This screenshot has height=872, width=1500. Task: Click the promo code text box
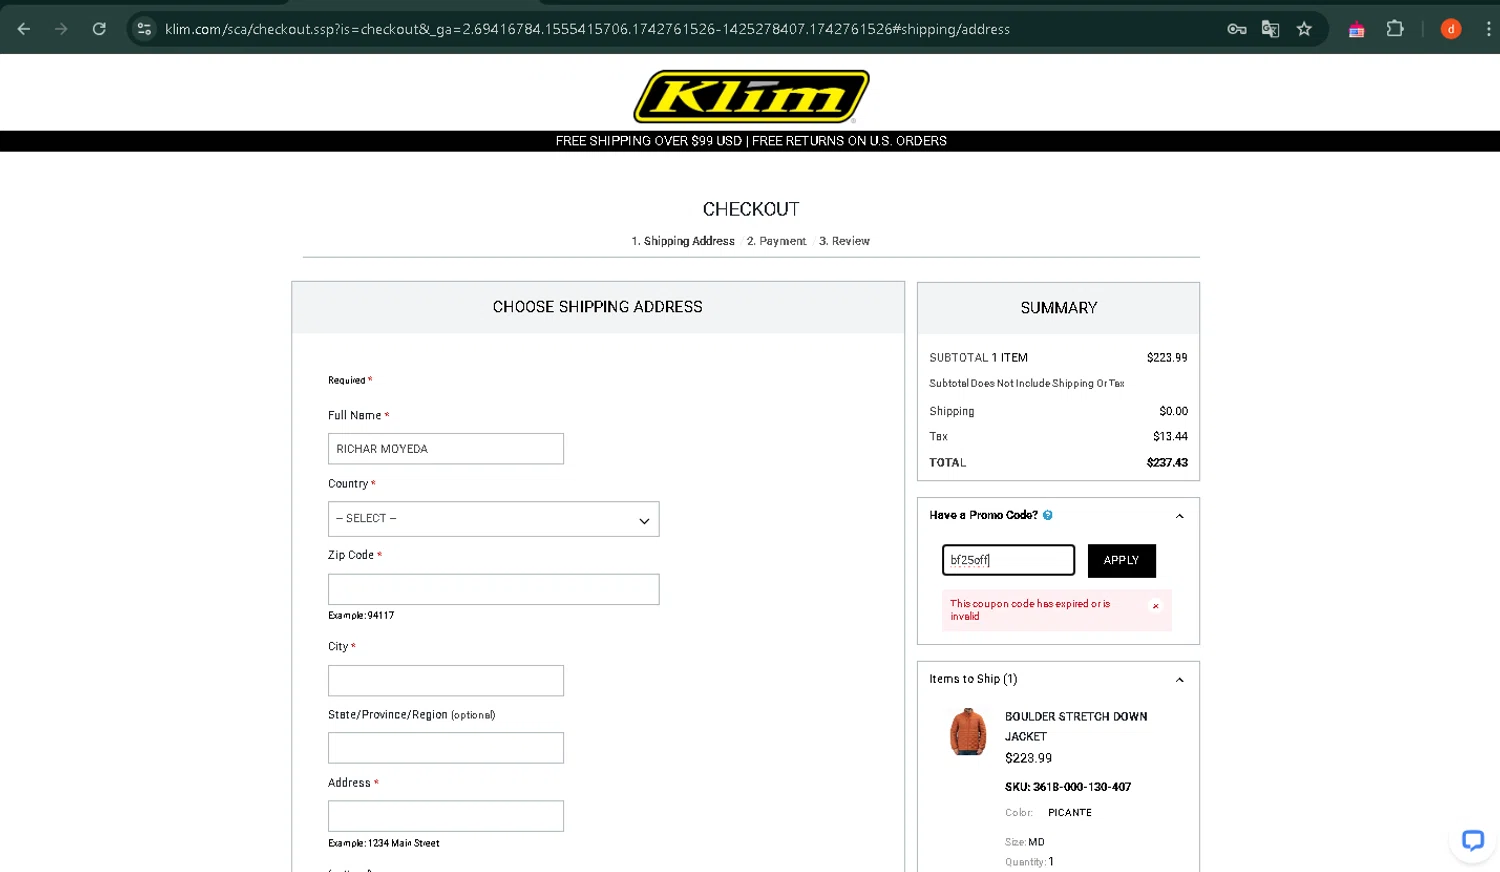1008,560
